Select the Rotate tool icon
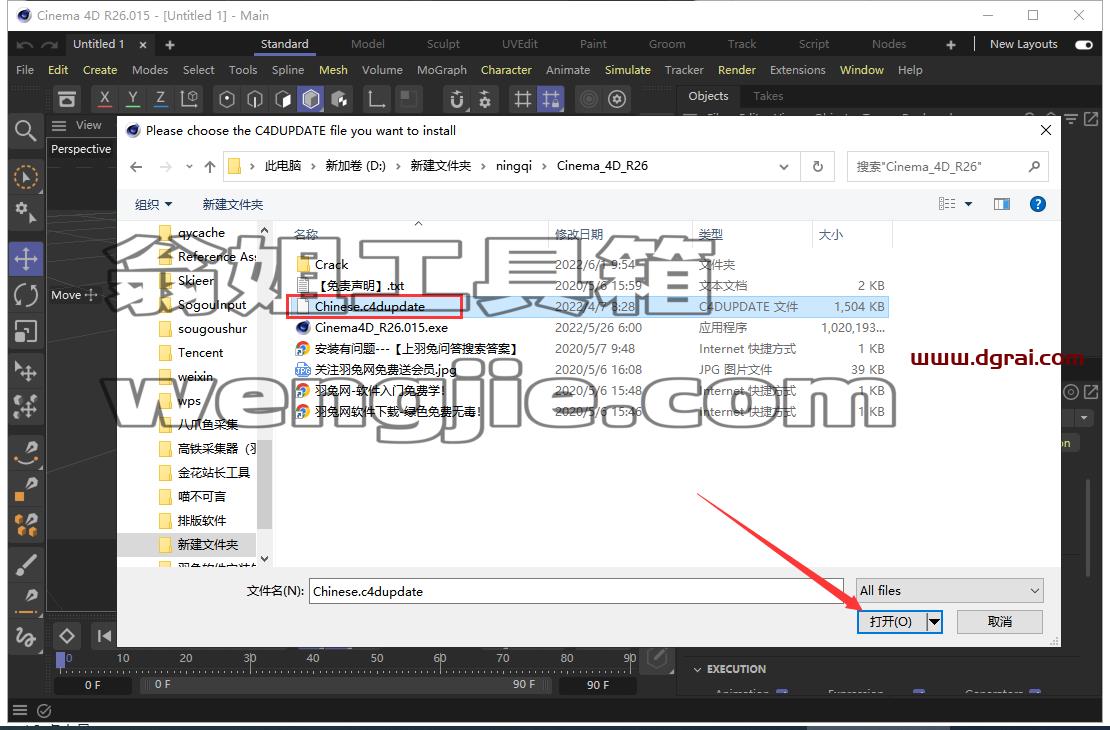Screen dimensions: 1110x730 (x=26, y=295)
